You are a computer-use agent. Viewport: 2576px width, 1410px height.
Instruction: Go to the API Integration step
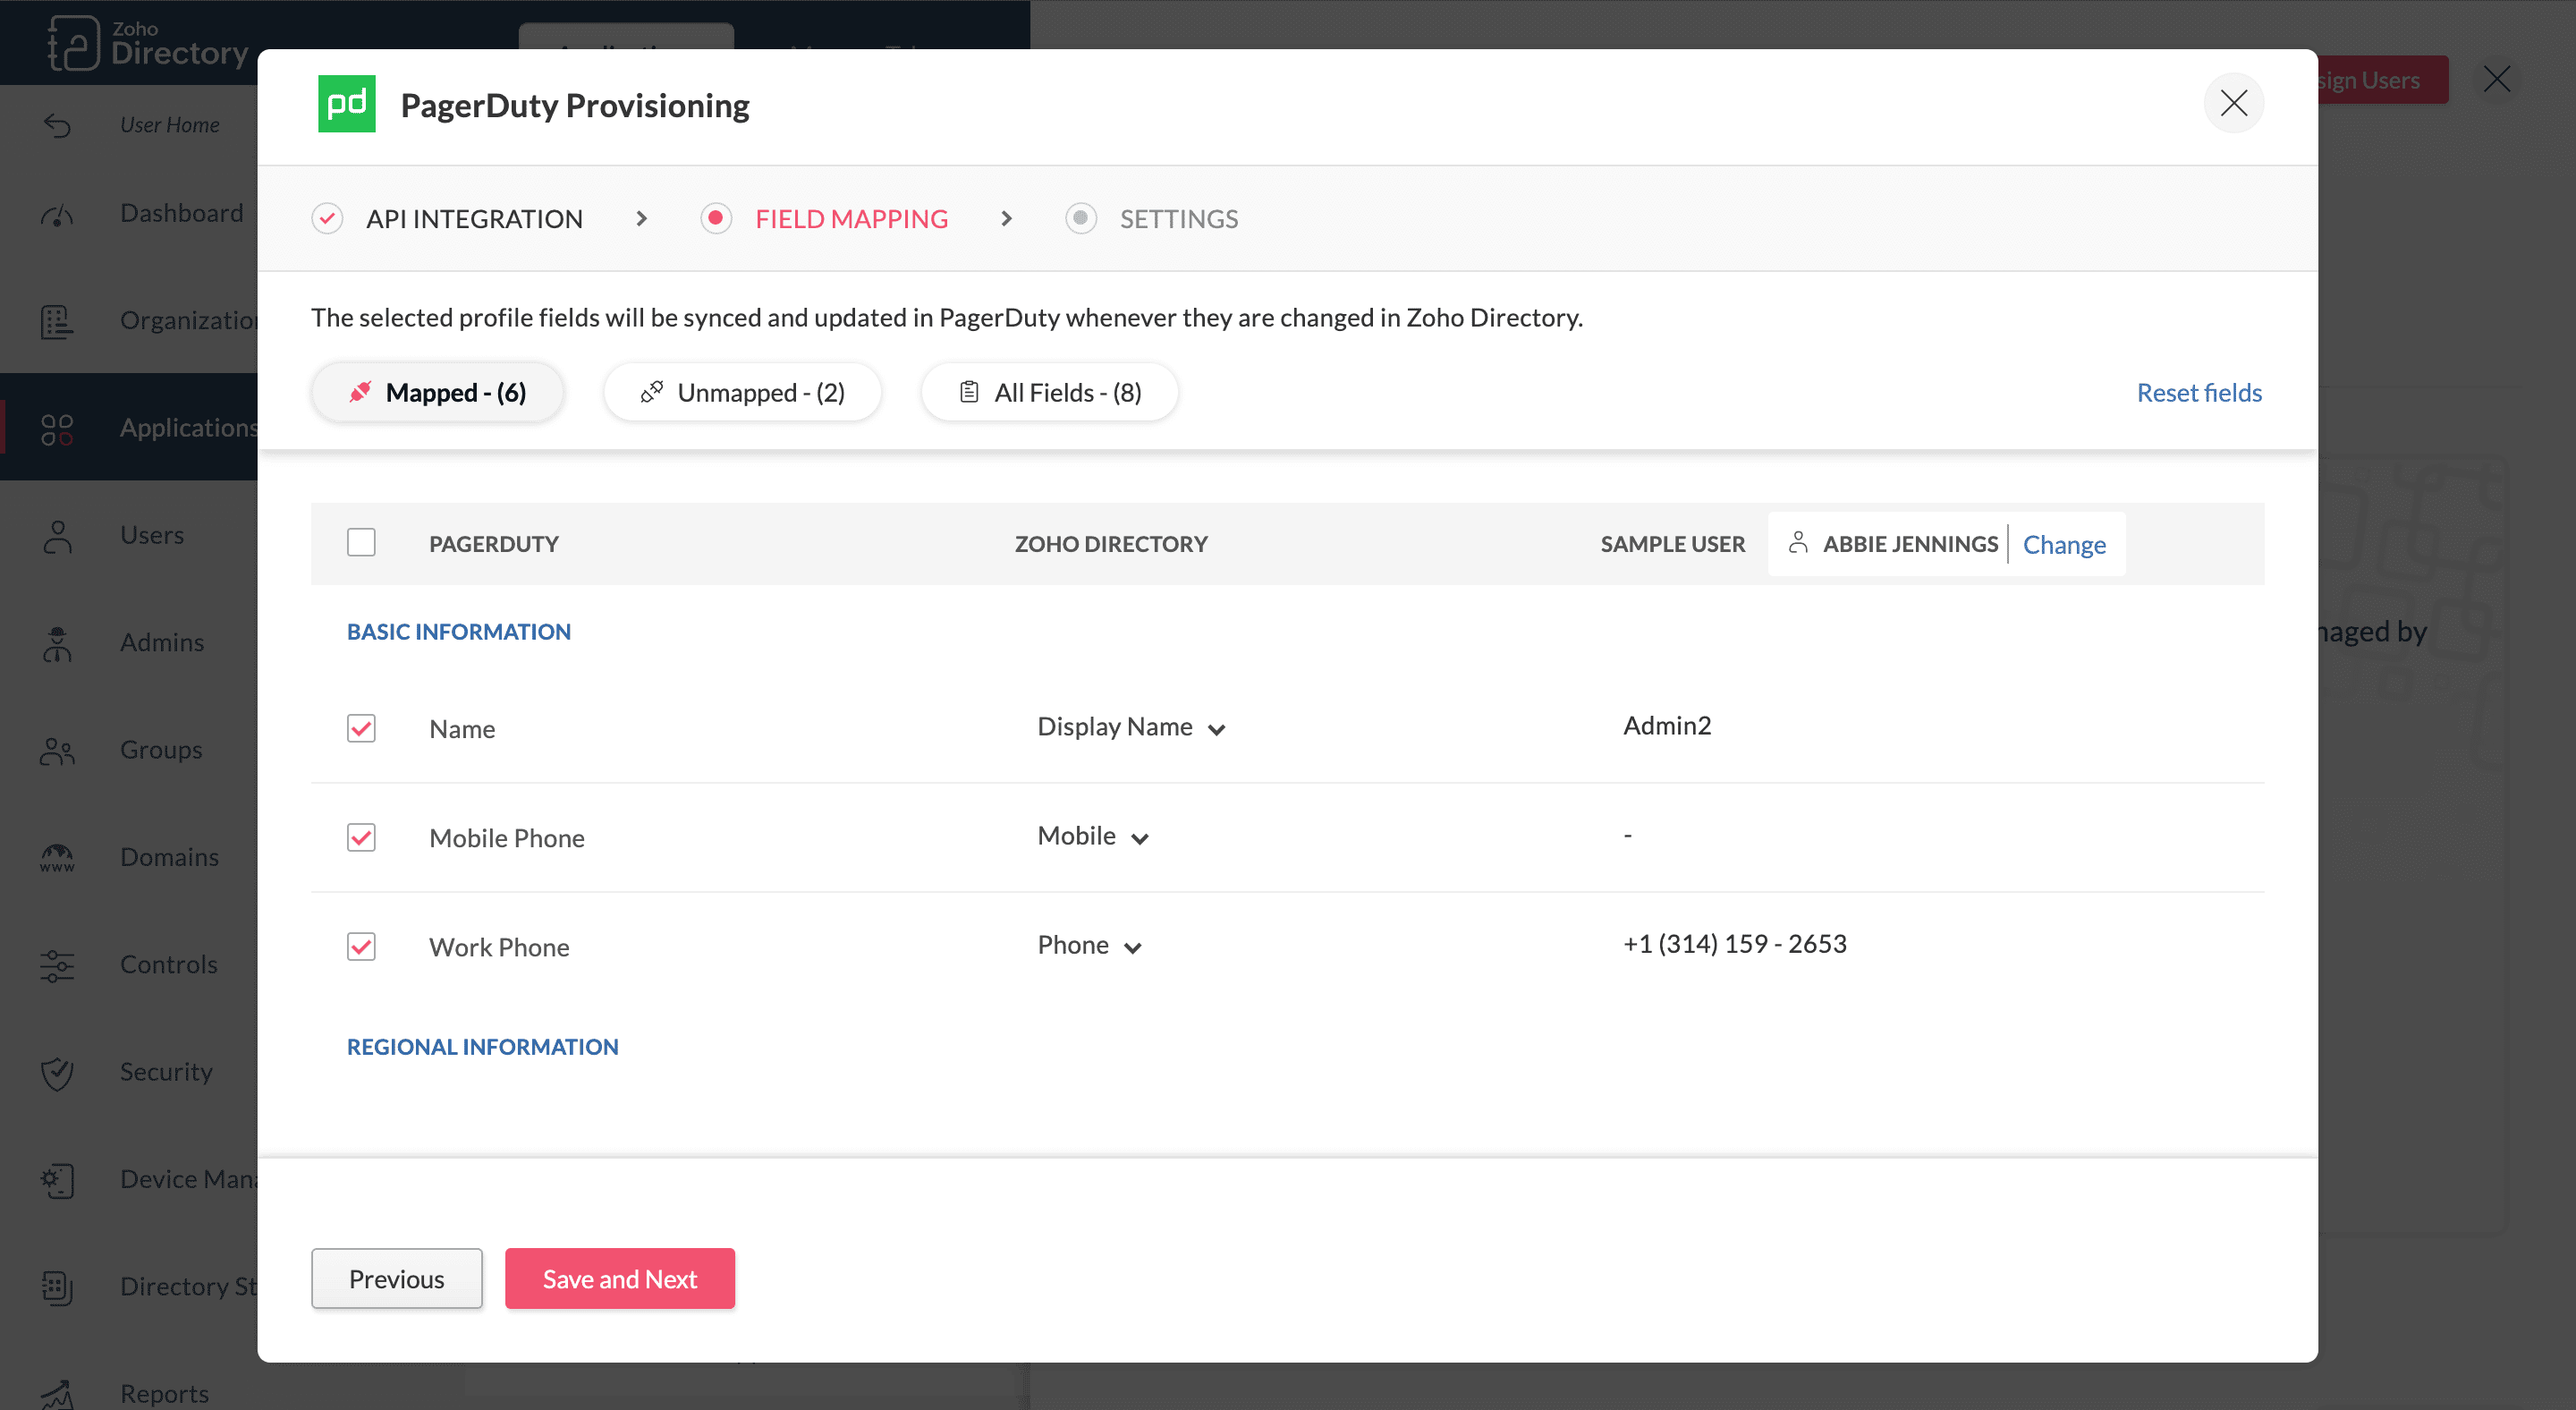coord(473,218)
